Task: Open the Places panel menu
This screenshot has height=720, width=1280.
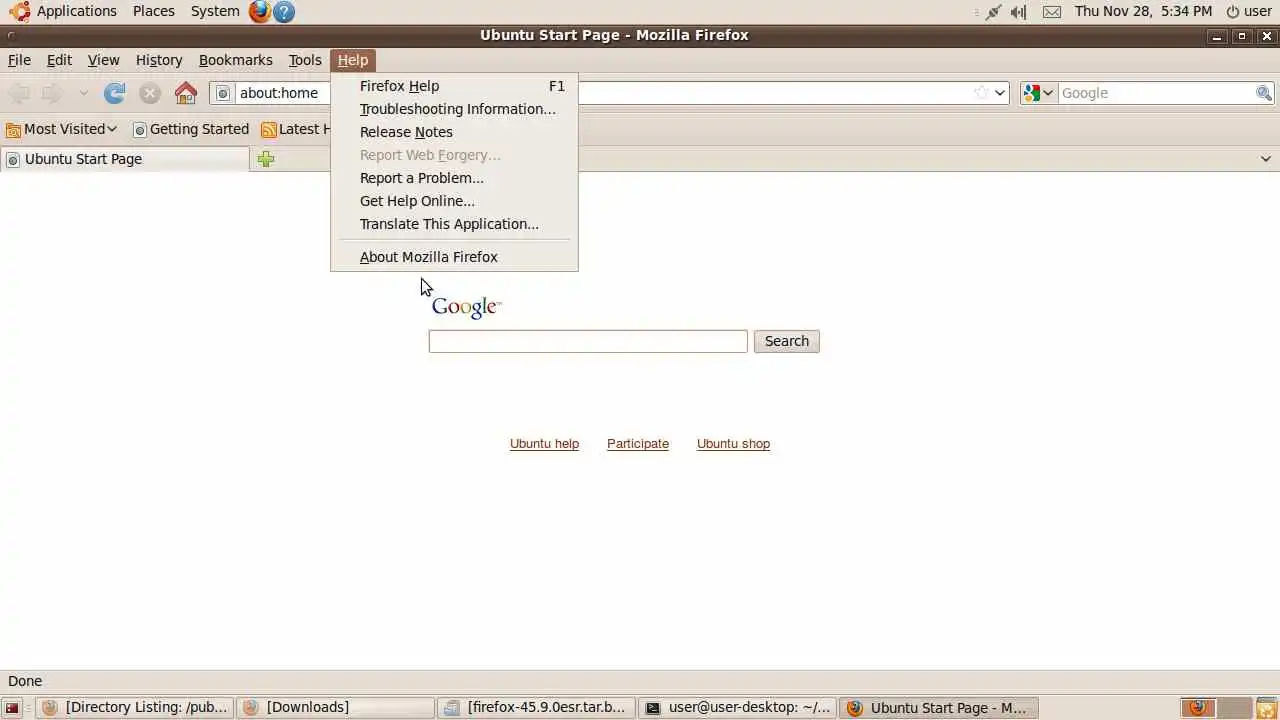Action: pyautogui.click(x=154, y=11)
